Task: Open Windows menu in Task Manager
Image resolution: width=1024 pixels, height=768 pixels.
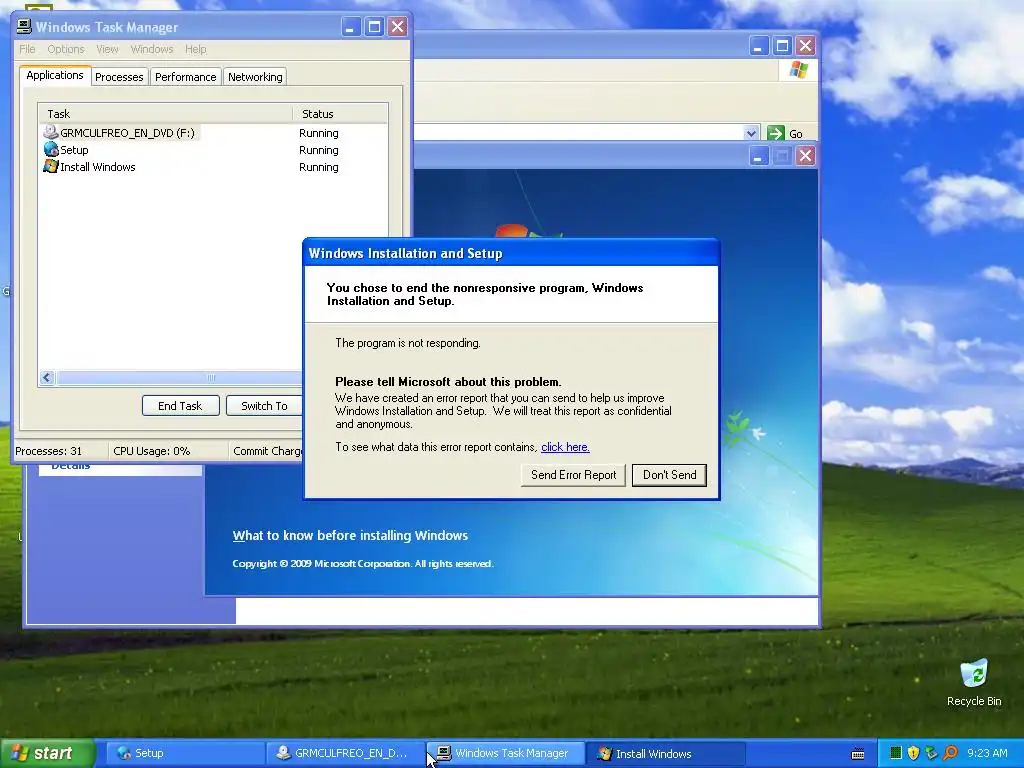Action: coord(152,49)
